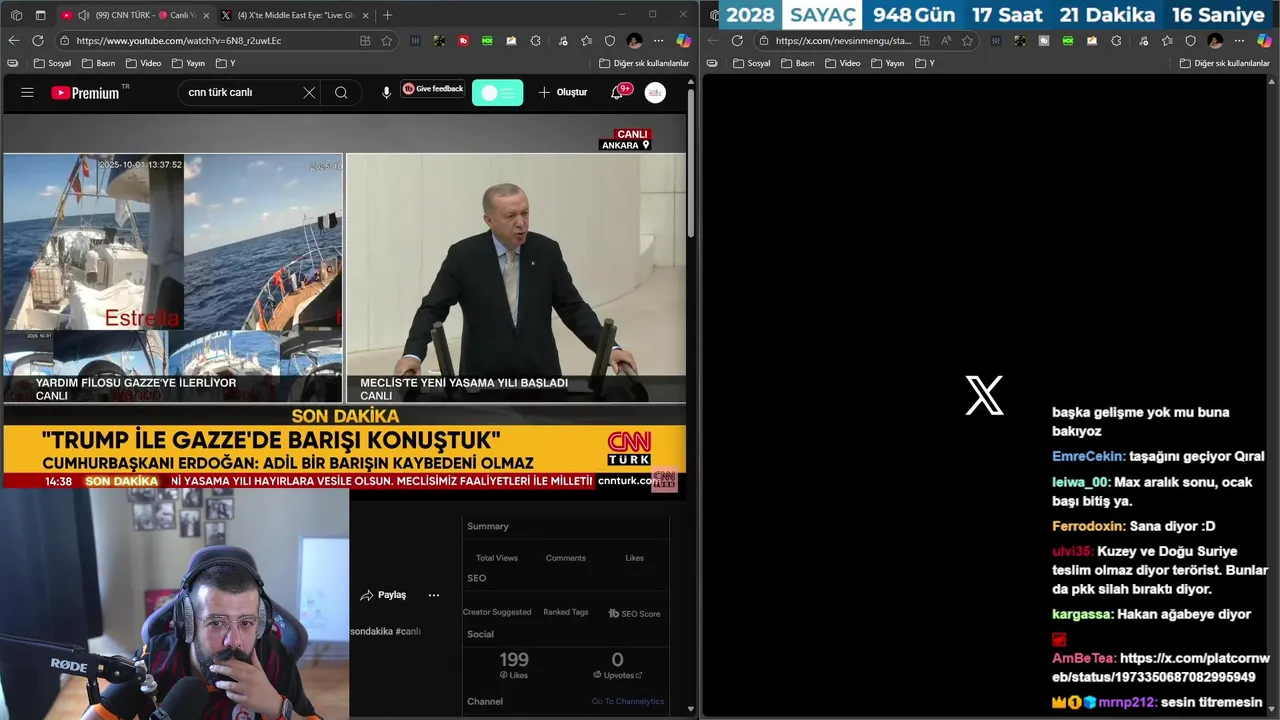The image size is (1280, 720).
Task: Toggle Read aloud icon in x.com address bar
Action: tap(945, 41)
